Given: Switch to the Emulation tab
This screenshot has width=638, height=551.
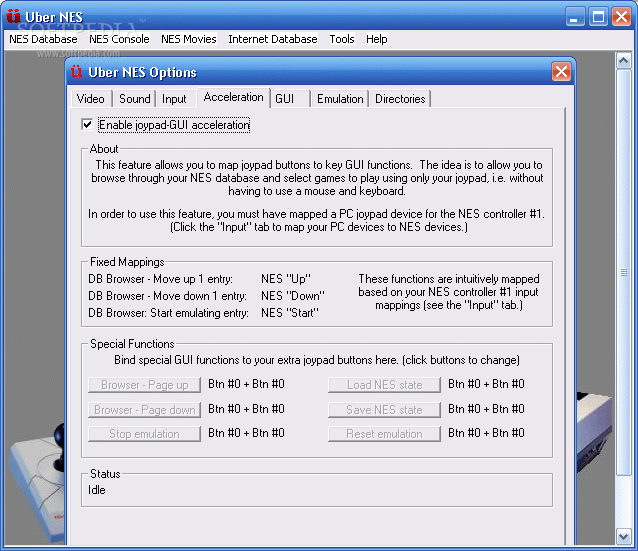Looking at the screenshot, I should click(x=340, y=99).
